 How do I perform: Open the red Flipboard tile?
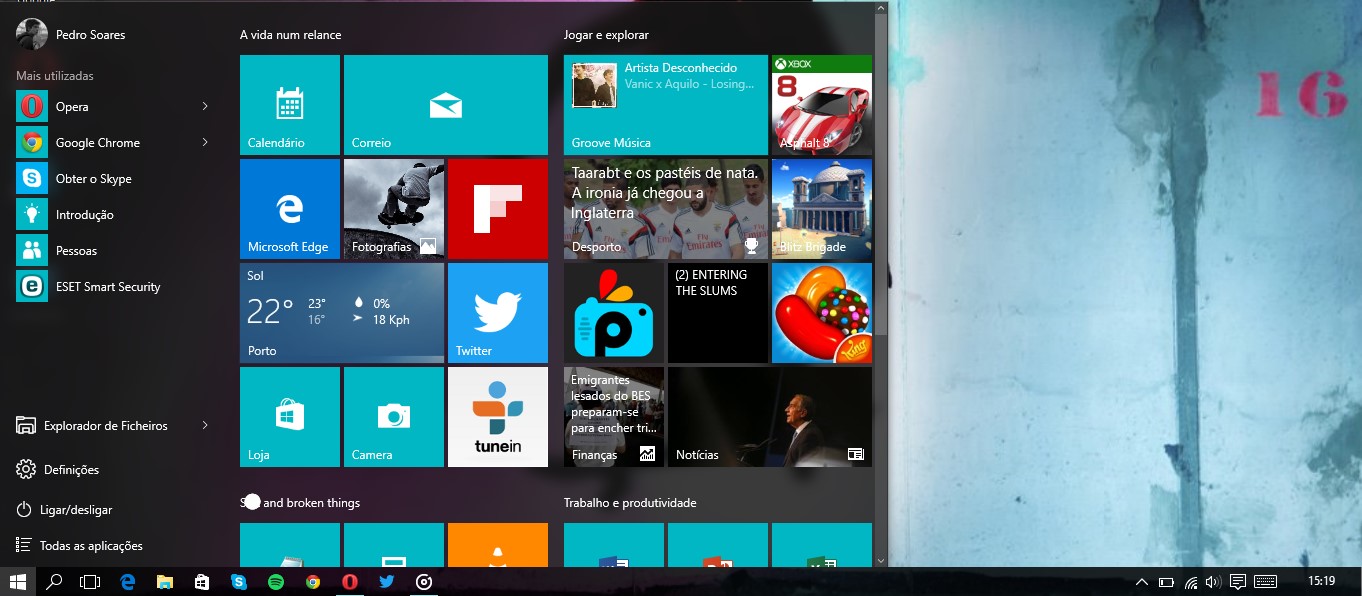[x=498, y=209]
